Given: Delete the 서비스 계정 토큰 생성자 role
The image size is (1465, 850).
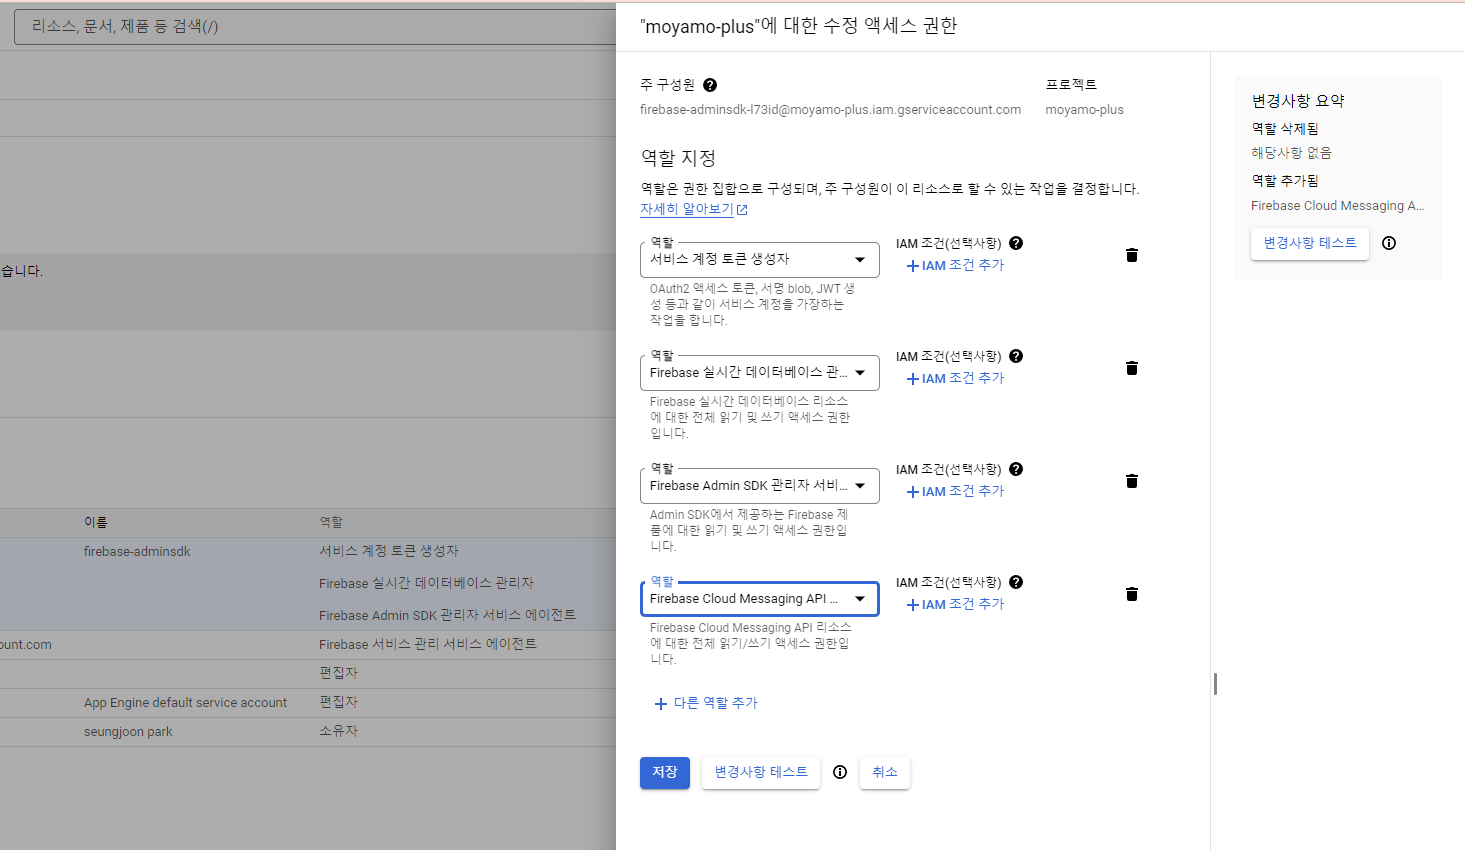Looking at the screenshot, I should click(1132, 255).
